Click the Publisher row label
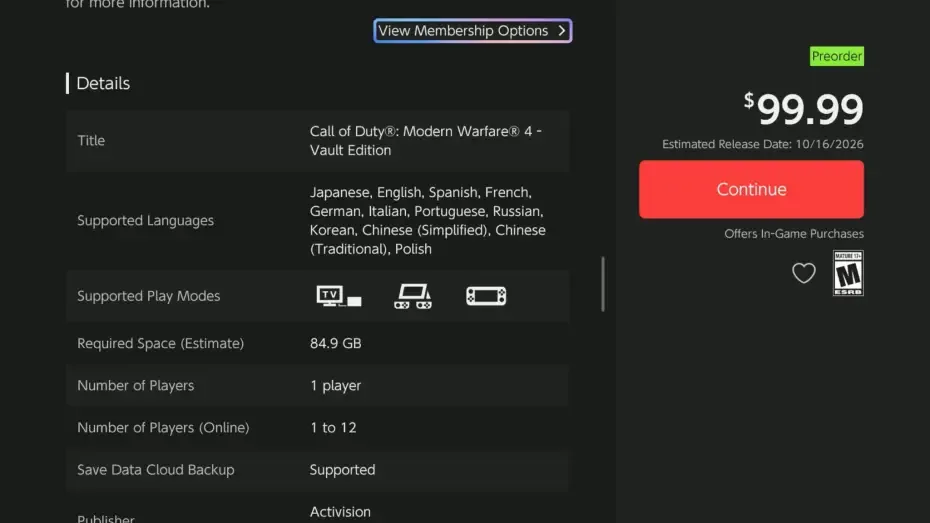The height and width of the screenshot is (523, 930). click(106, 518)
